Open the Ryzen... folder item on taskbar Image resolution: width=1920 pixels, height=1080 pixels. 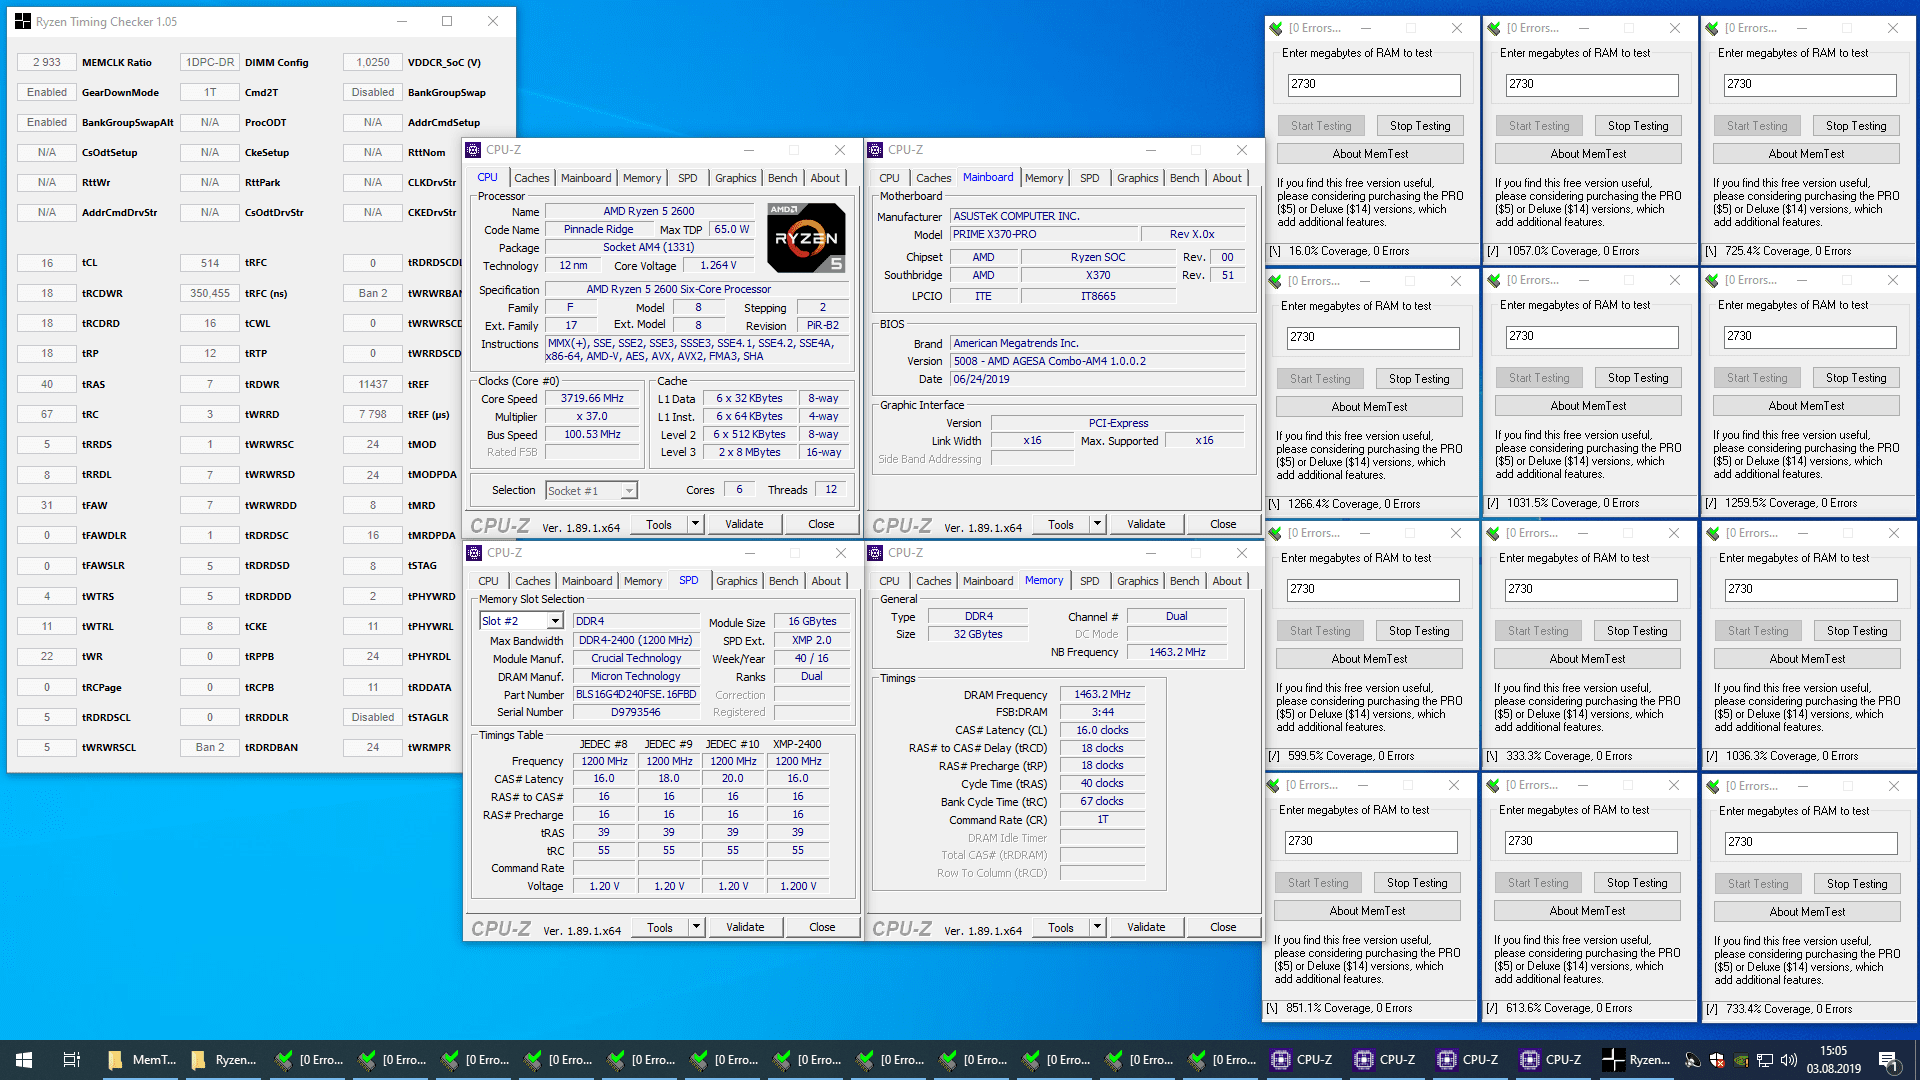(x=225, y=1060)
